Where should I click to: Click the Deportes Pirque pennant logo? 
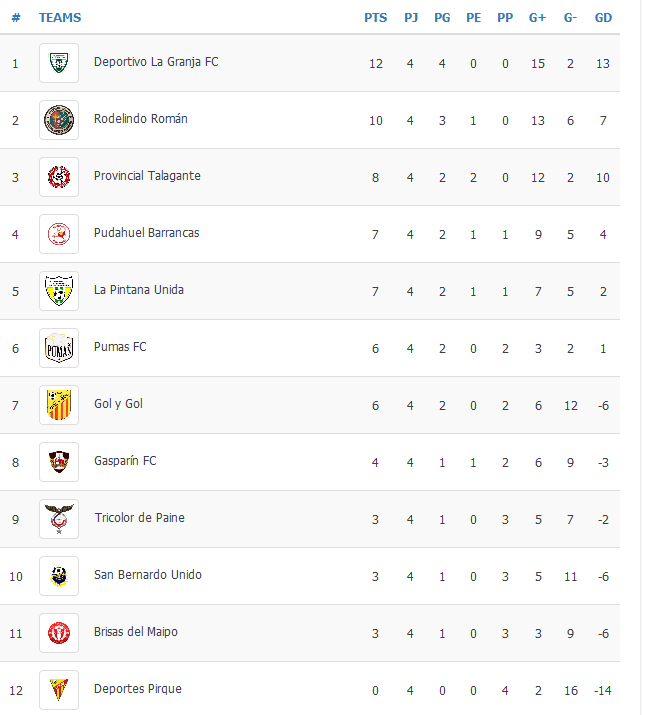coord(59,690)
